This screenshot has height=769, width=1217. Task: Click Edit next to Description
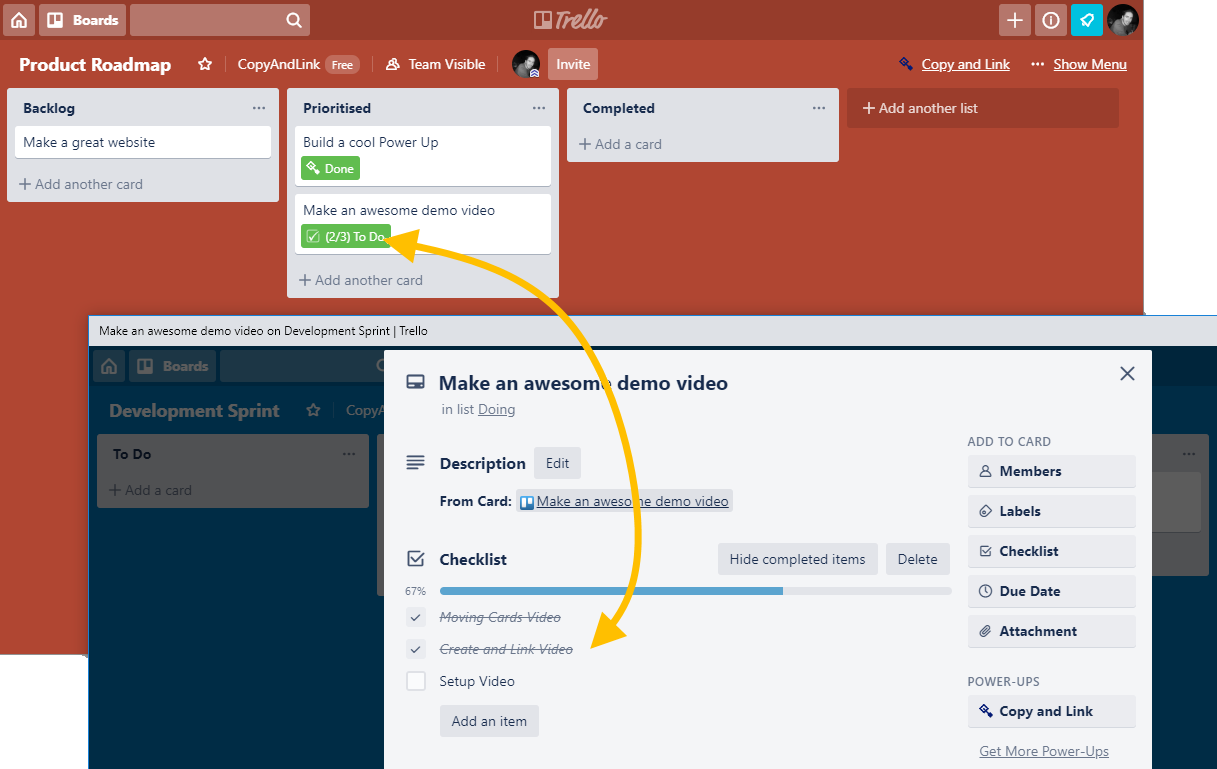(558, 463)
